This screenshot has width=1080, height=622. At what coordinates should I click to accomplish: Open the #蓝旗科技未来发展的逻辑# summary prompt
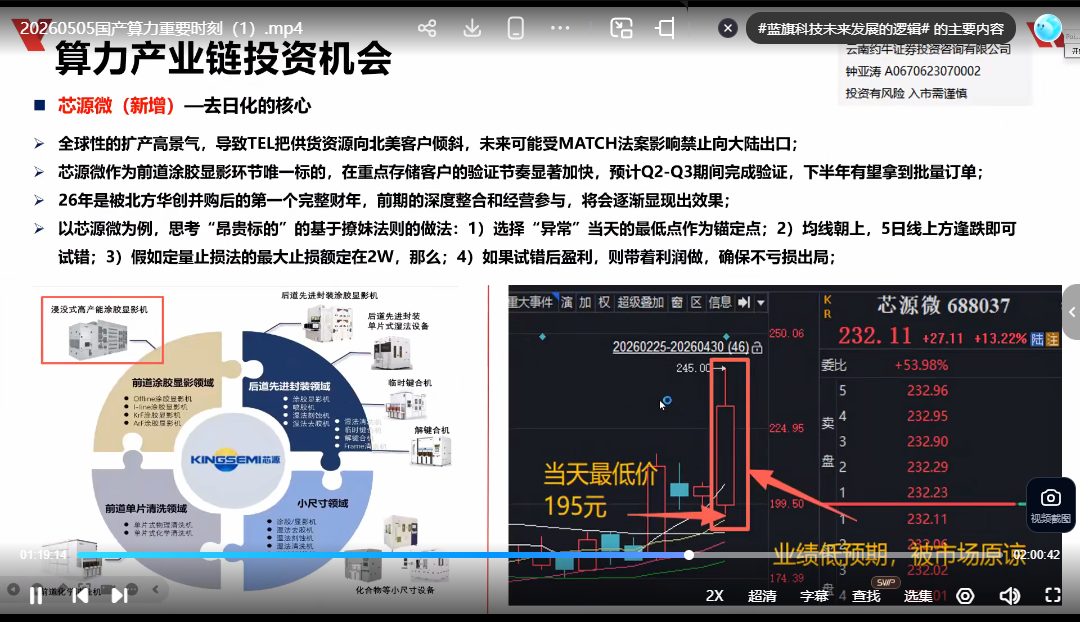[880, 29]
